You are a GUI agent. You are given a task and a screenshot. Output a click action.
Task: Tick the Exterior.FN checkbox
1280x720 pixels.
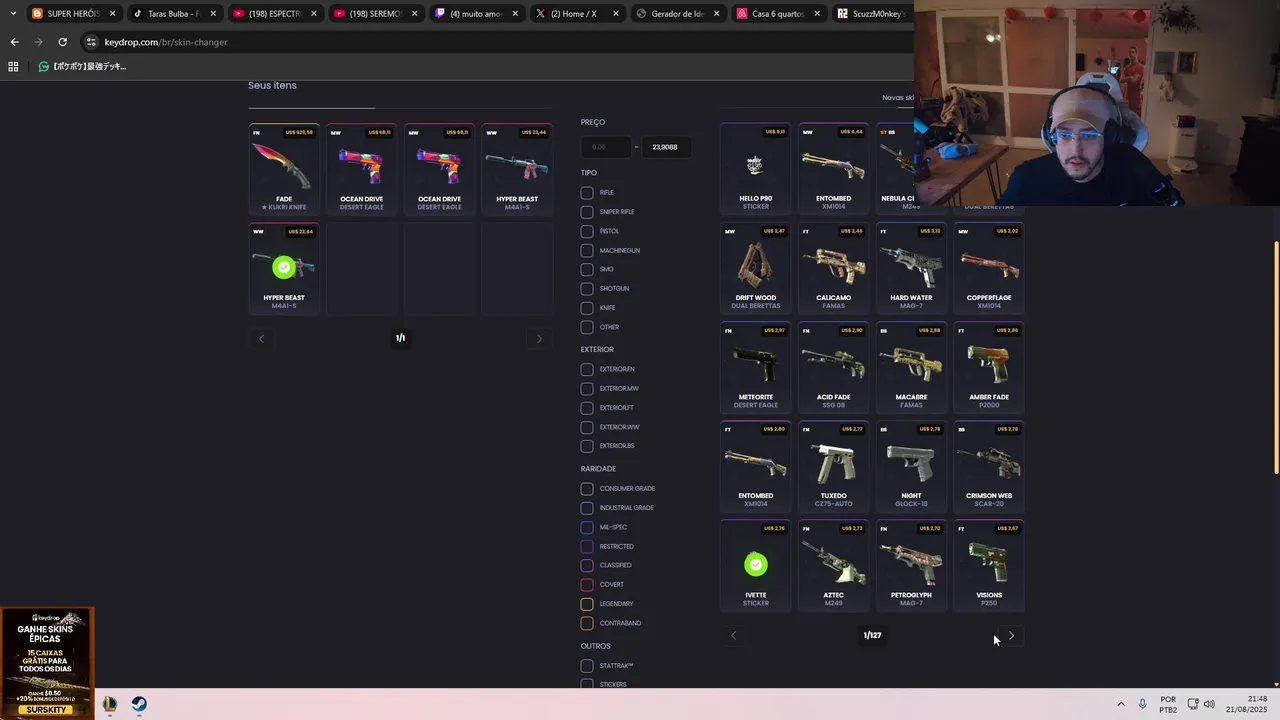587,369
